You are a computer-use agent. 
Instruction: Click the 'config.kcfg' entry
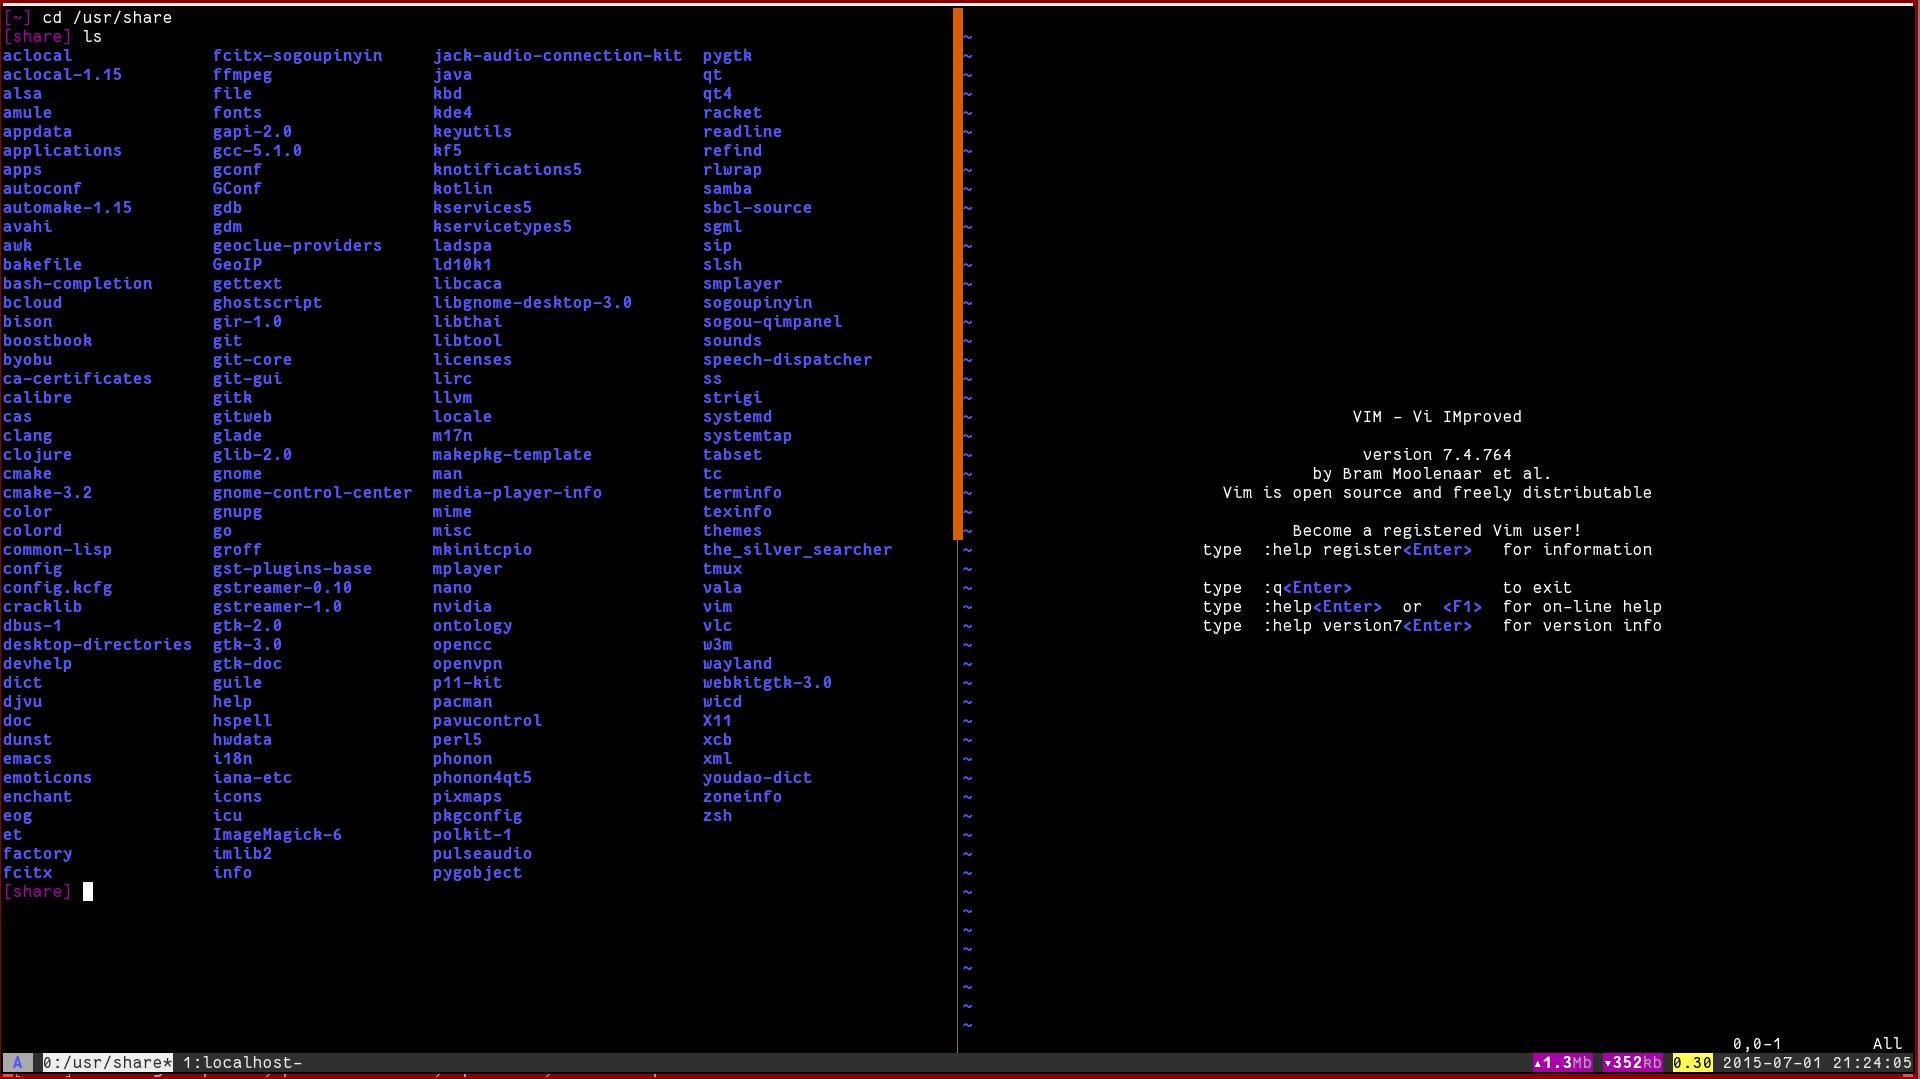[57, 587]
